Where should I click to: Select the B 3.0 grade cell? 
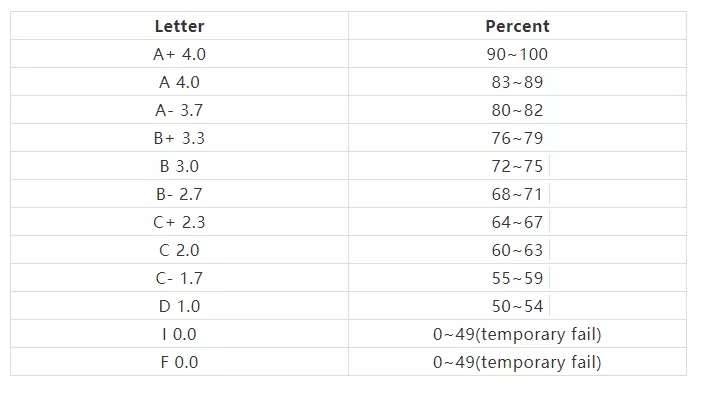pos(179,166)
